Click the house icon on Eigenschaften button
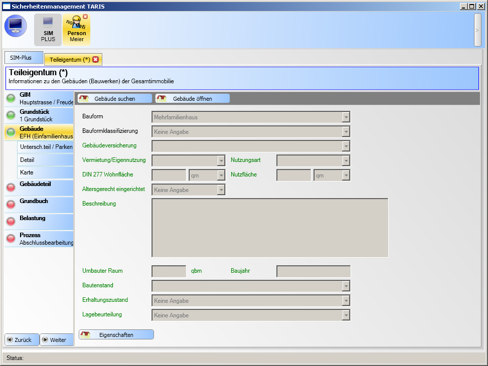 pos(85,334)
